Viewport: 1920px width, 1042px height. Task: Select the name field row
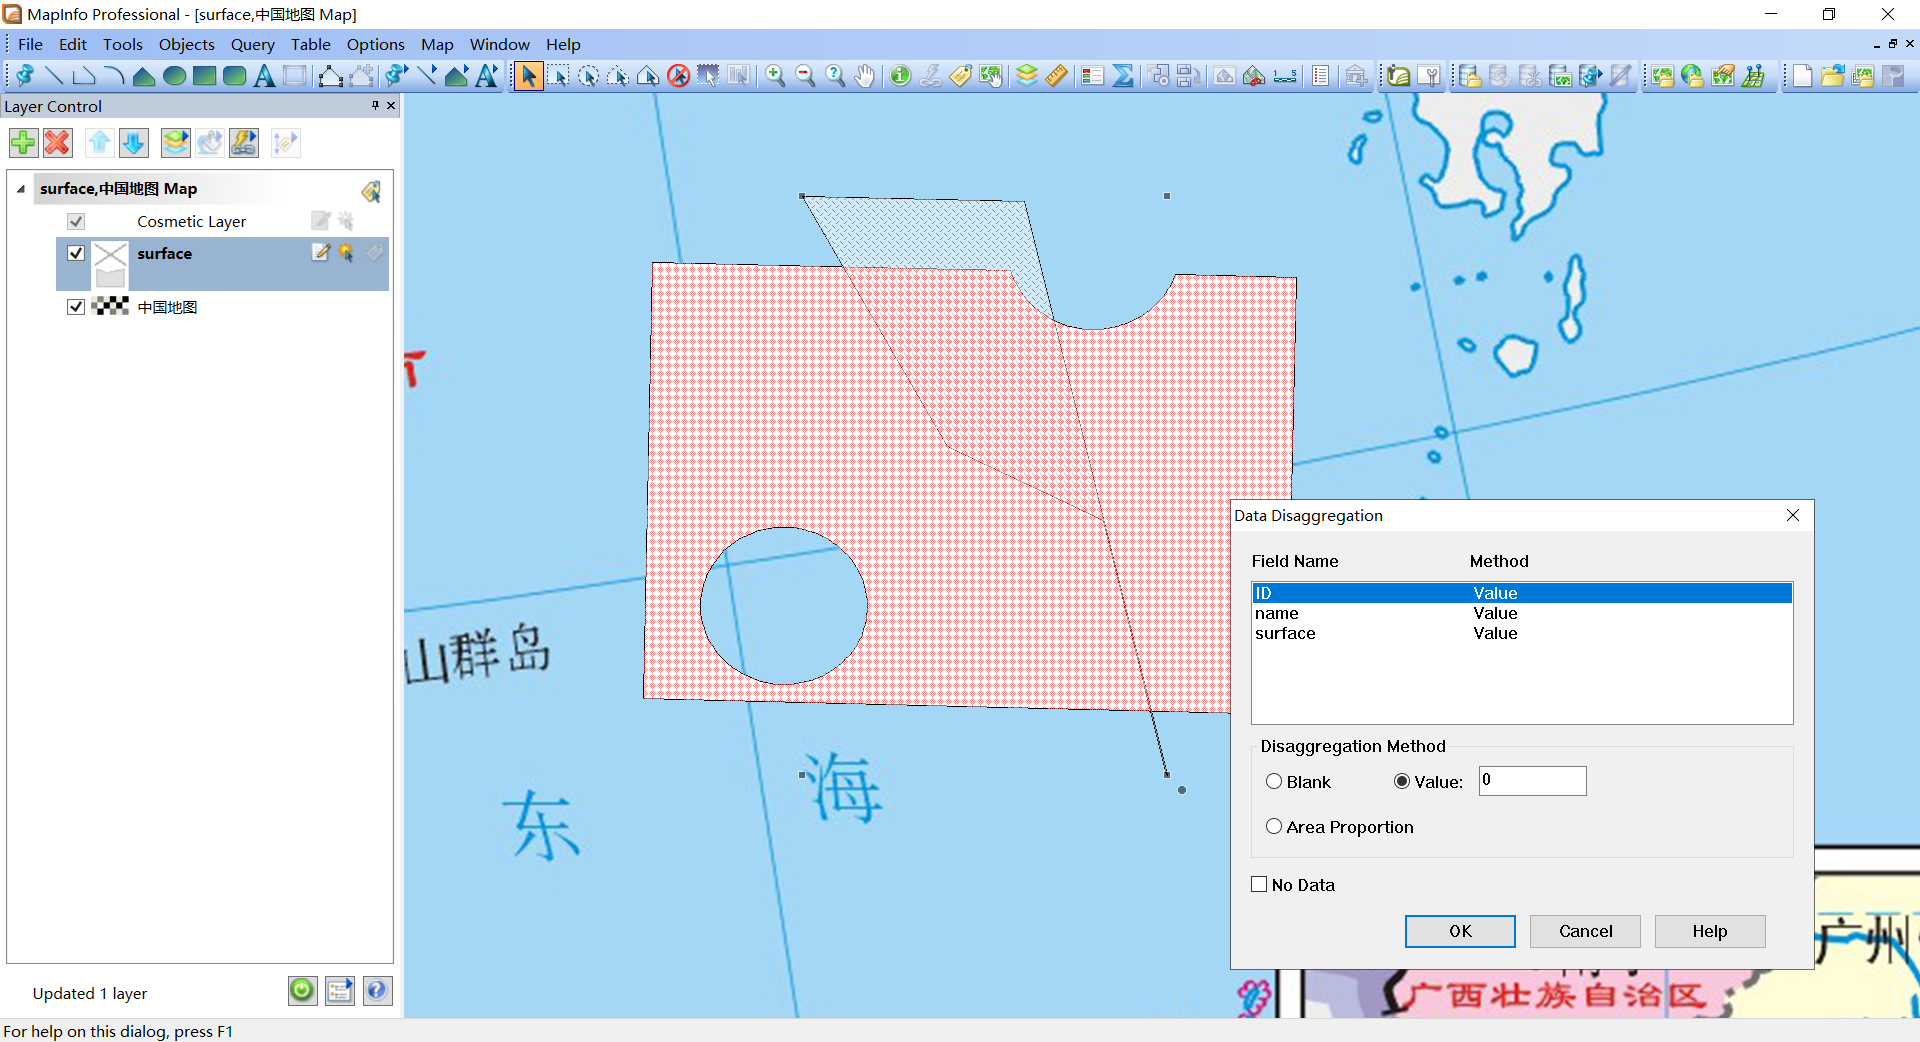tap(1521, 613)
